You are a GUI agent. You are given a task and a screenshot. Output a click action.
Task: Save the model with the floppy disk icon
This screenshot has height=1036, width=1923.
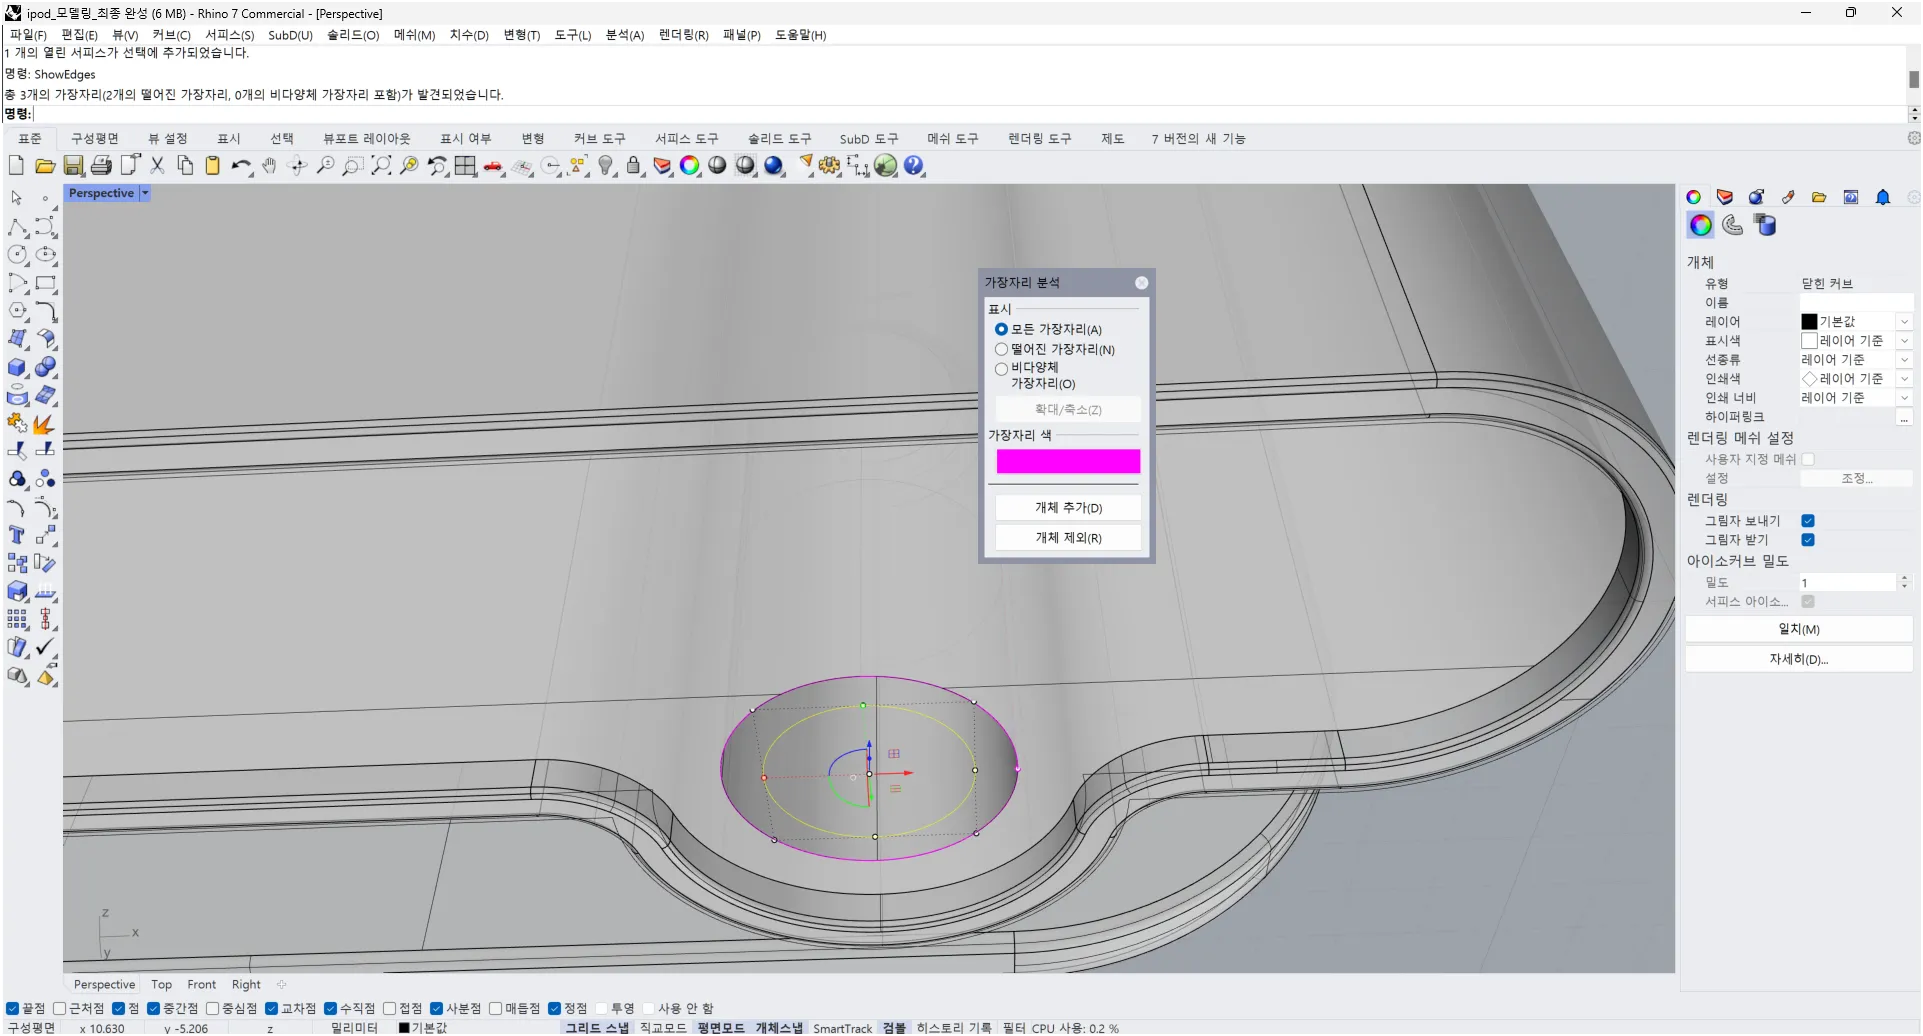point(73,166)
